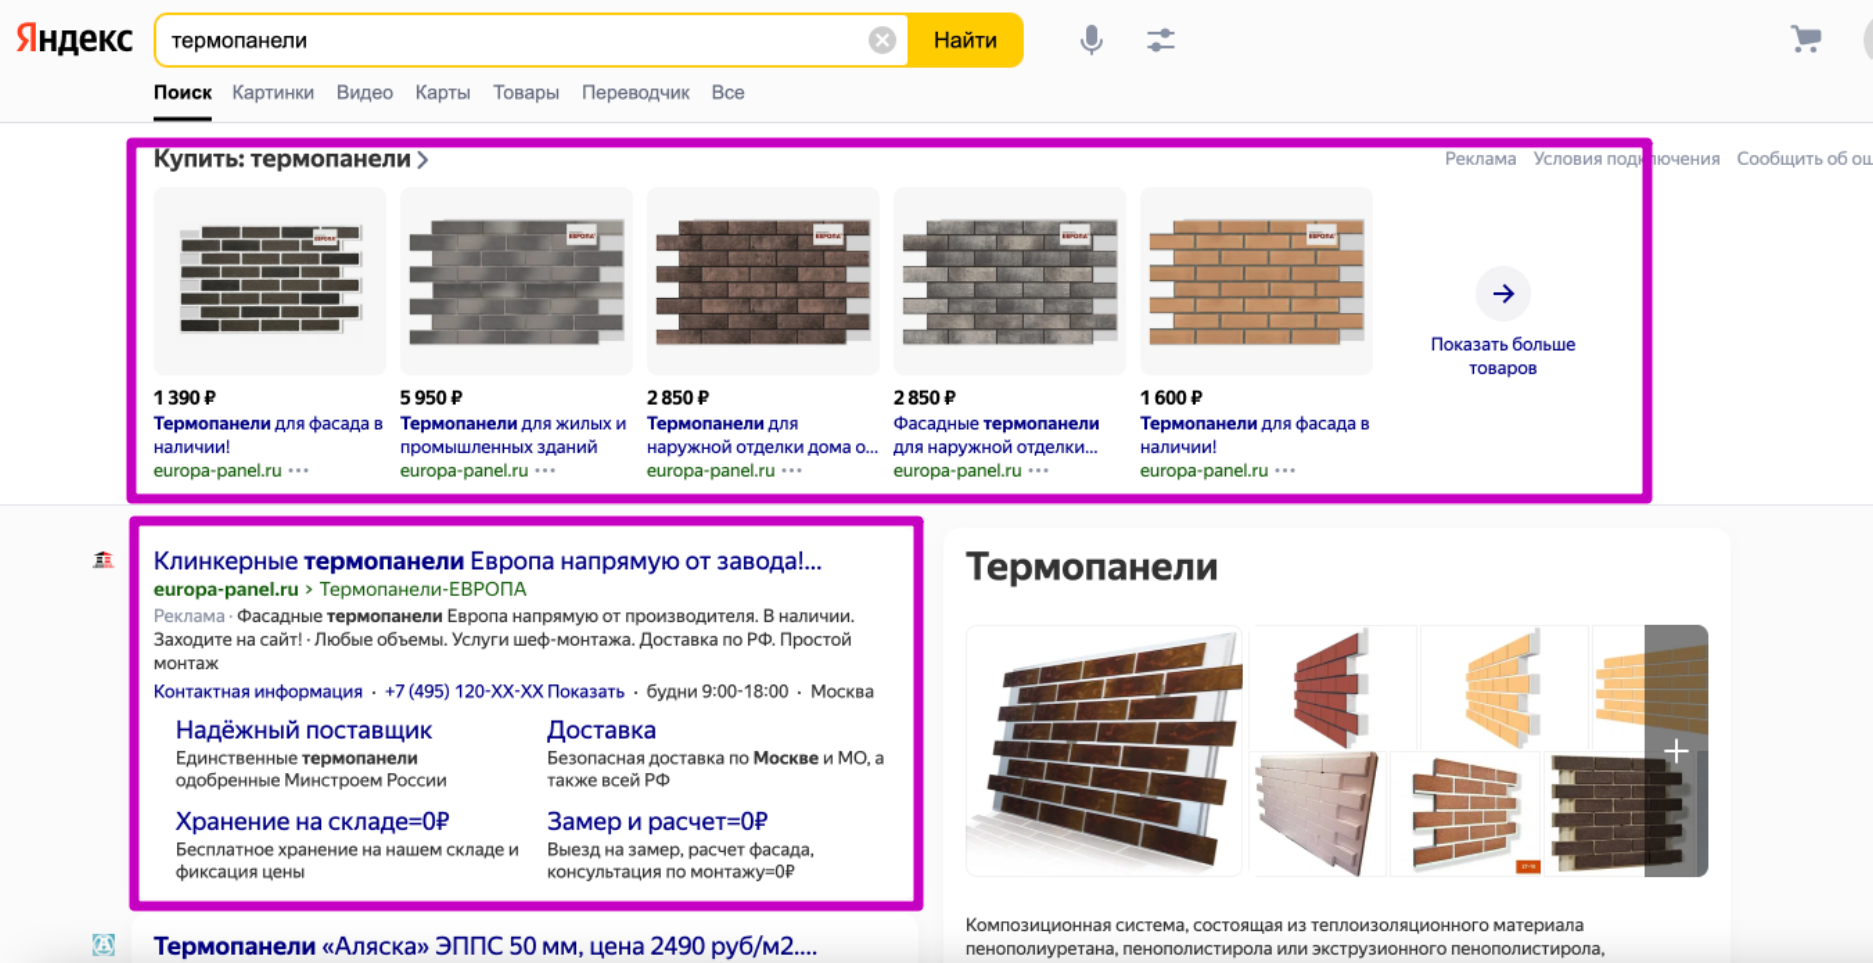The height and width of the screenshot is (963, 1873).
Task: Open orange-and-white brick corner image in gallery bottom row
Action: pyautogui.click(x=1466, y=814)
